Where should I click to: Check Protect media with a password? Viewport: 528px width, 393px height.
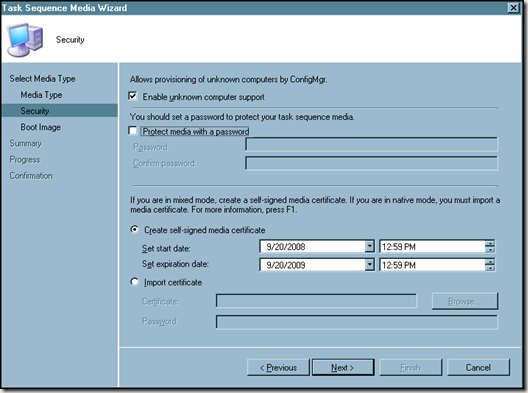133,131
